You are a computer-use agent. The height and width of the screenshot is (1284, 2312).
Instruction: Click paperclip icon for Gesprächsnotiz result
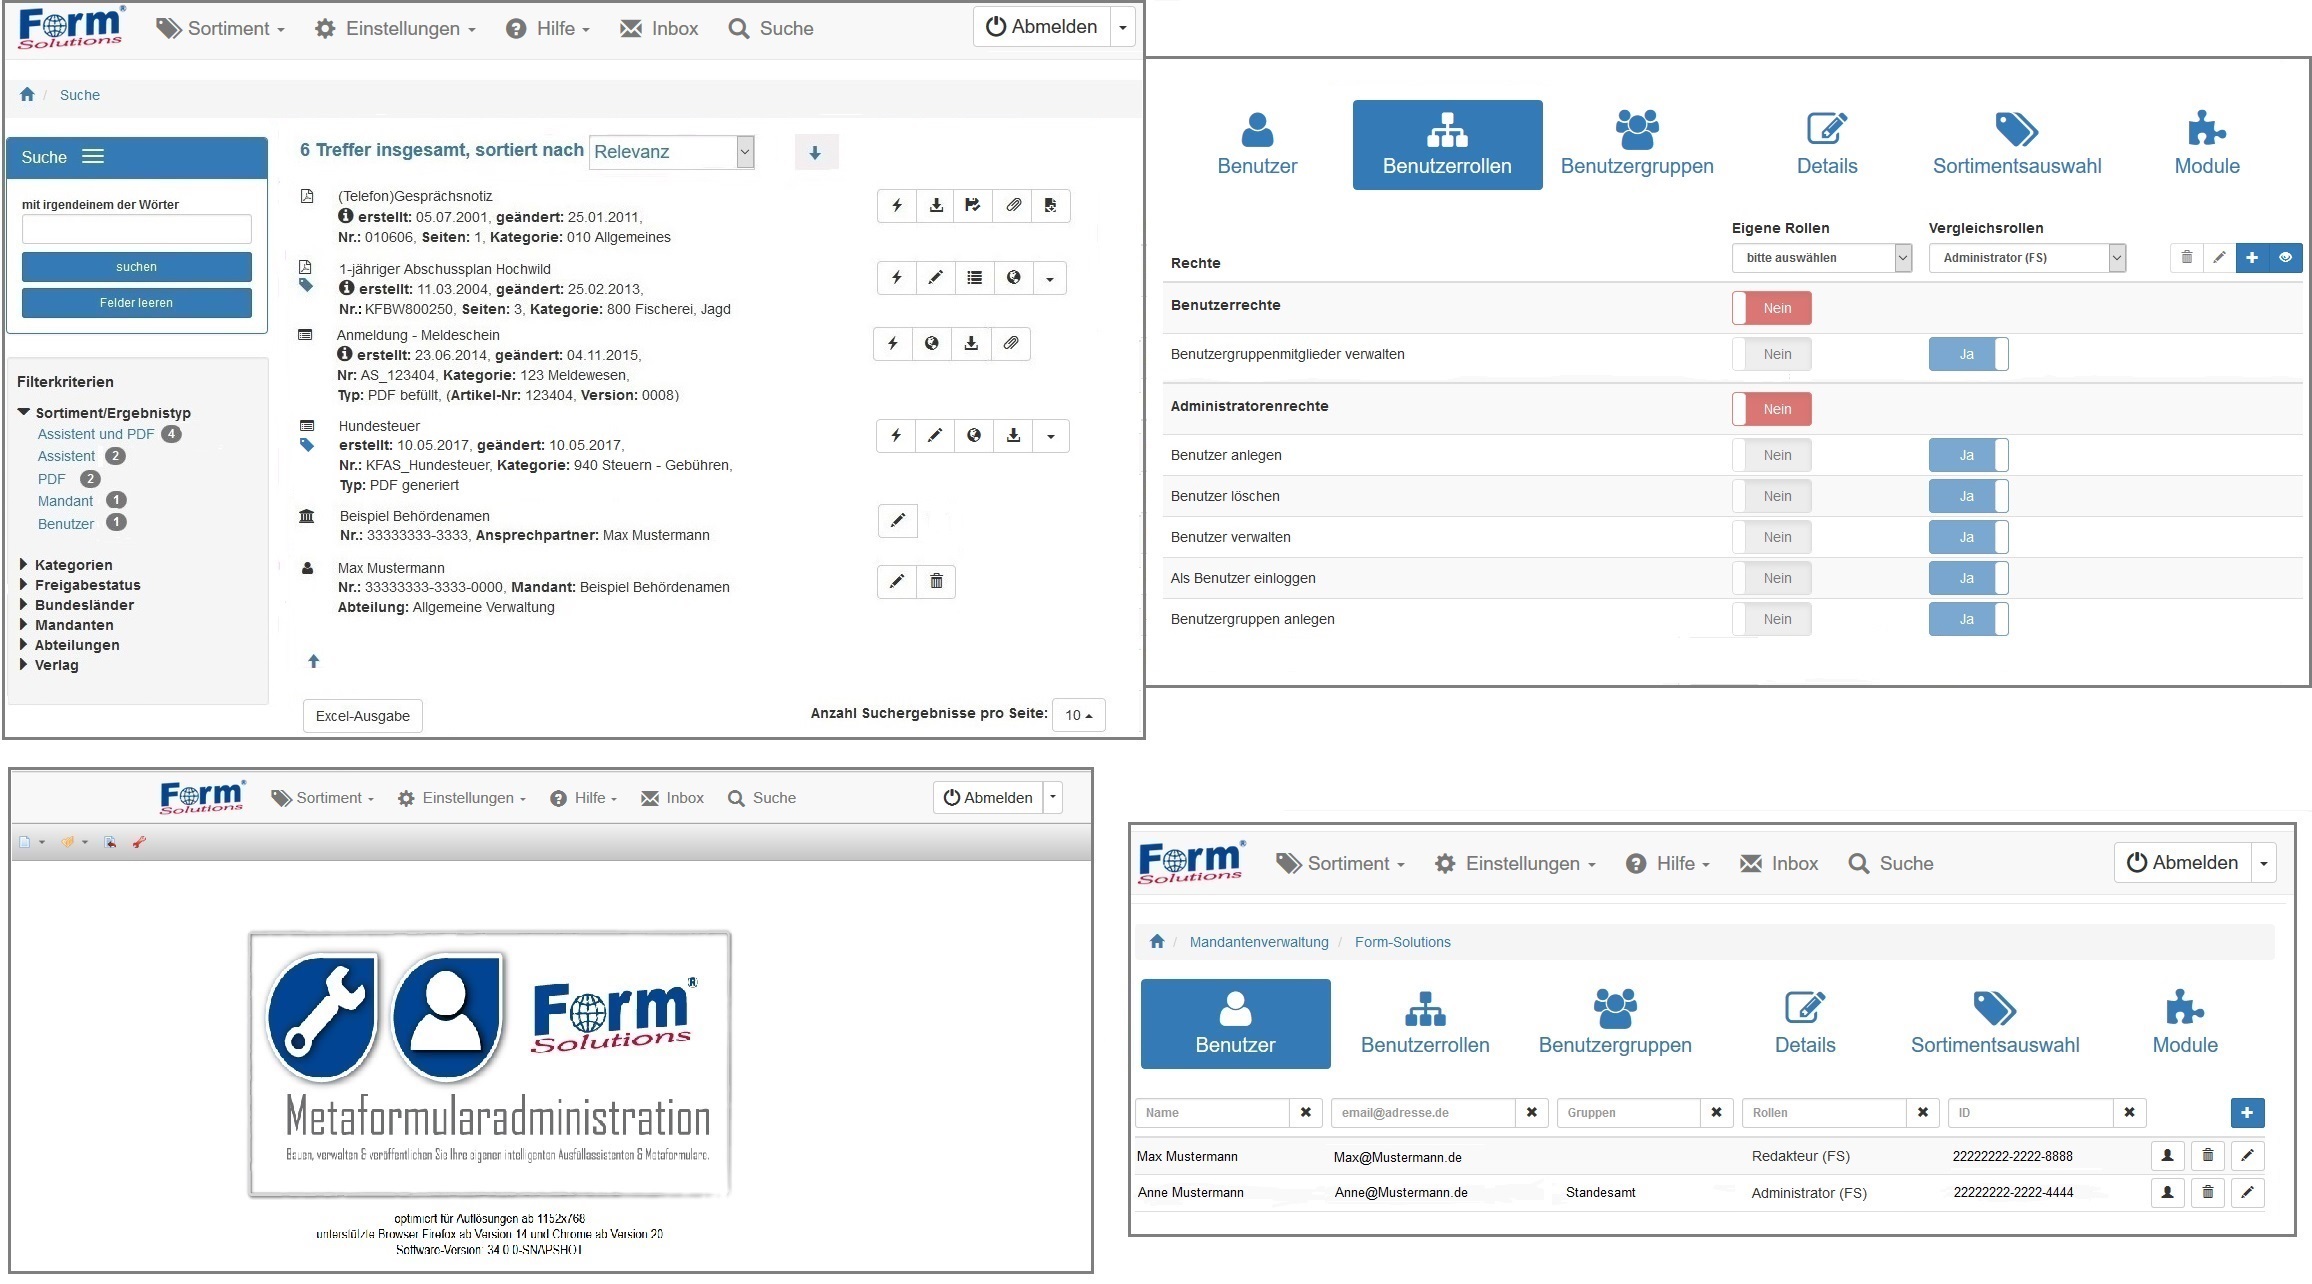click(x=1013, y=205)
